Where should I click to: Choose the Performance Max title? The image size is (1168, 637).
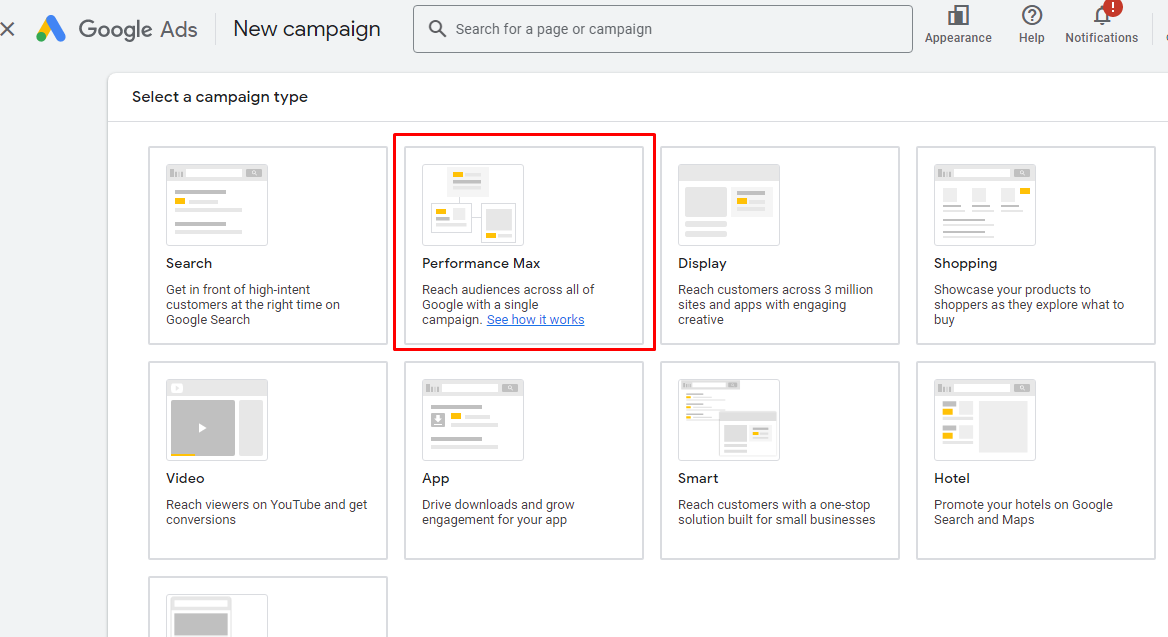(x=481, y=263)
